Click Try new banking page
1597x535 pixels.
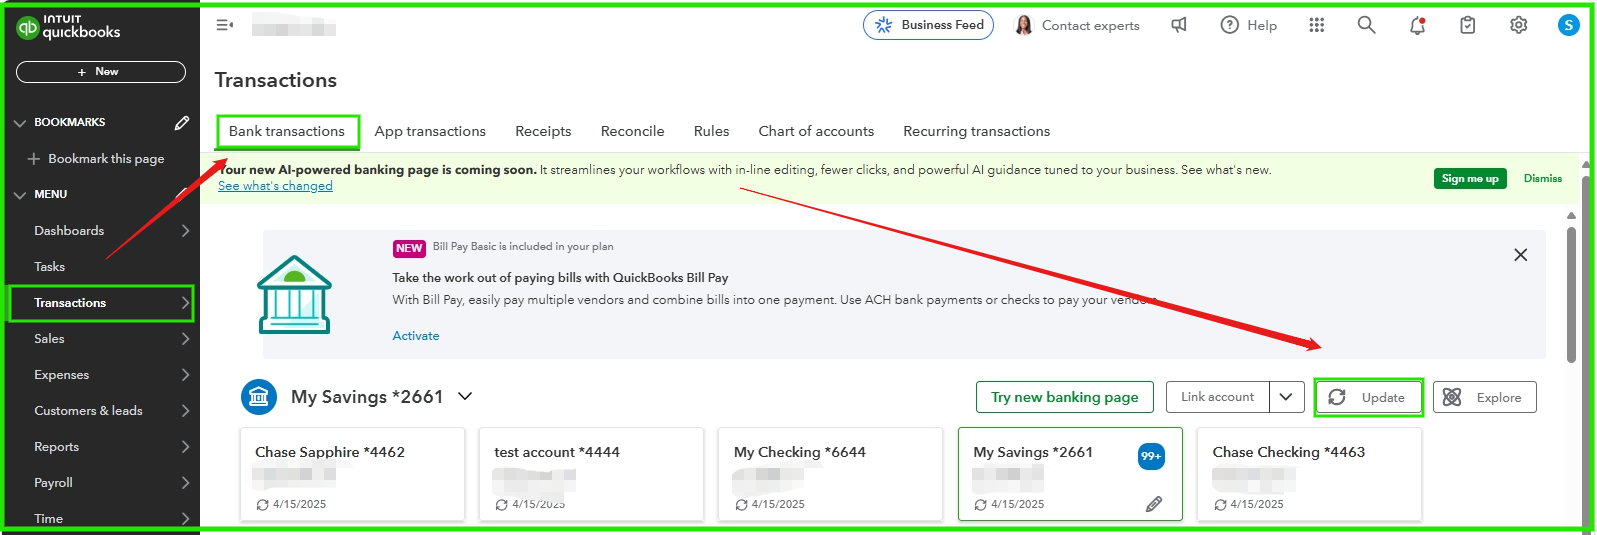coord(1064,397)
